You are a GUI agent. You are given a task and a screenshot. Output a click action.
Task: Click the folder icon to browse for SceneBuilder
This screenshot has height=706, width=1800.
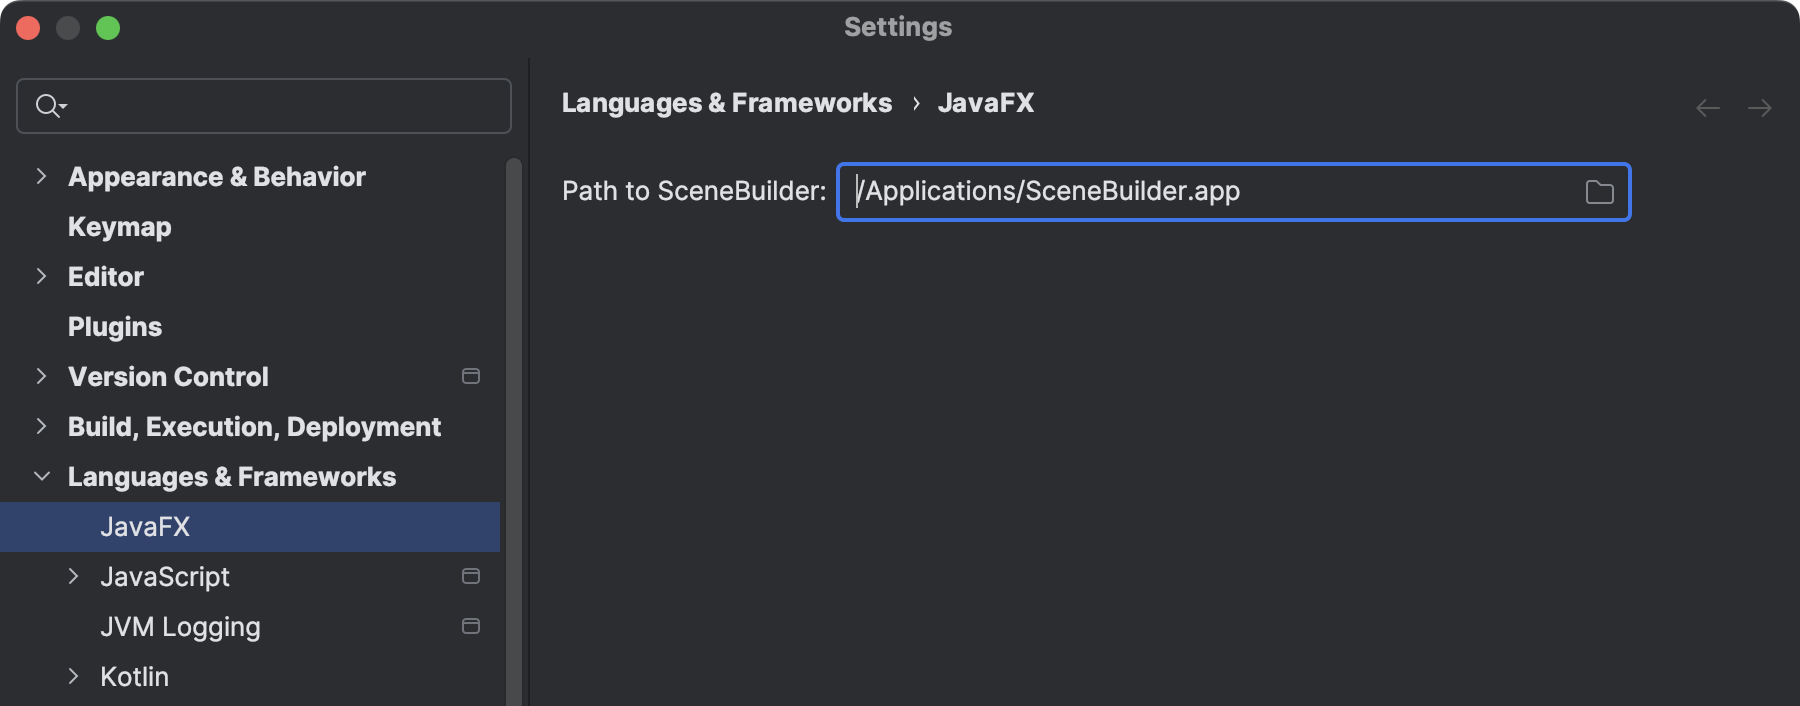[1599, 192]
